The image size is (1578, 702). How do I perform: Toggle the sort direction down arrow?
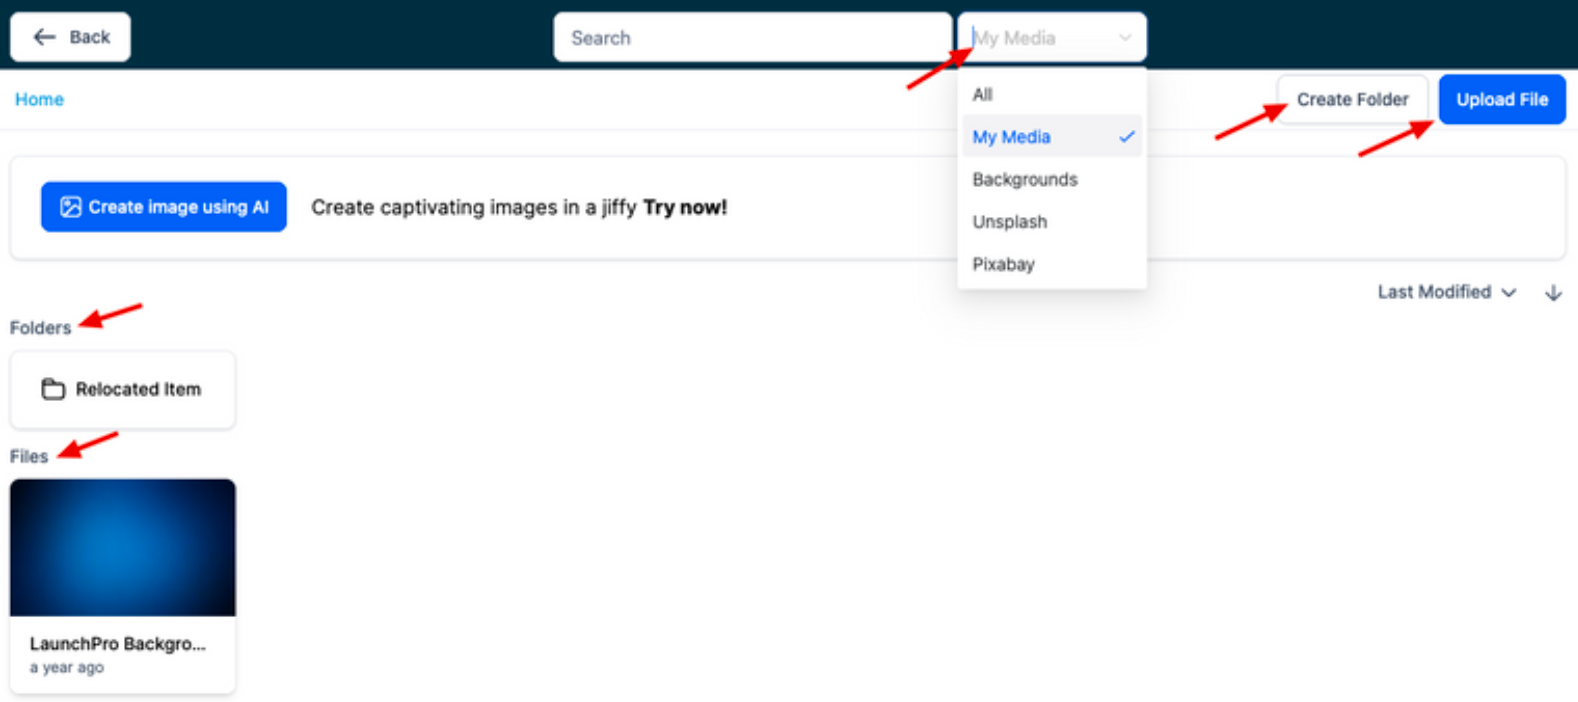1553,293
